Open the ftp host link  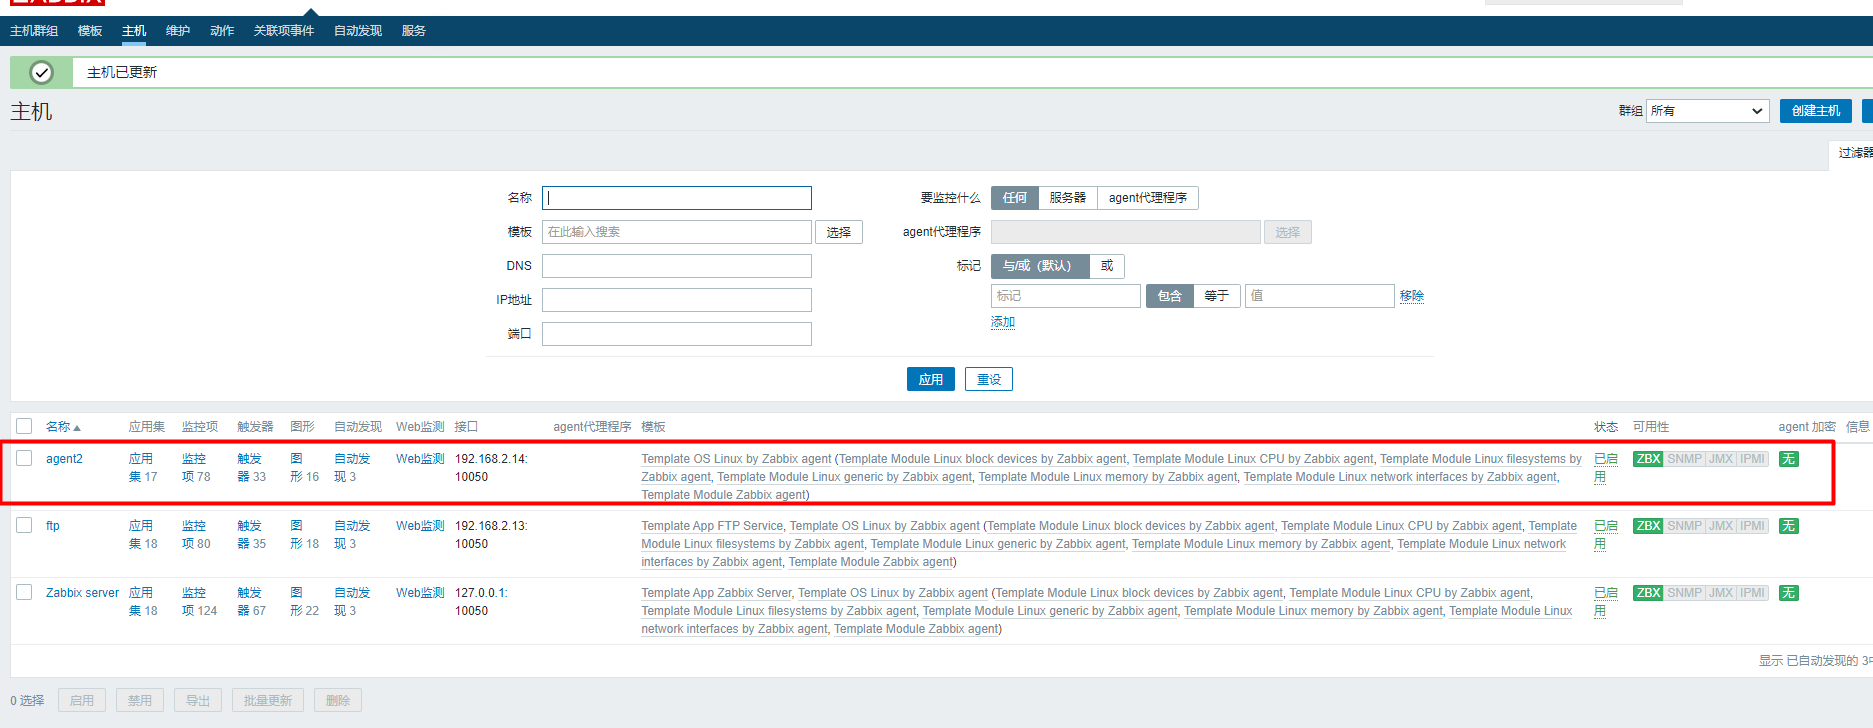[x=53, y=526]
